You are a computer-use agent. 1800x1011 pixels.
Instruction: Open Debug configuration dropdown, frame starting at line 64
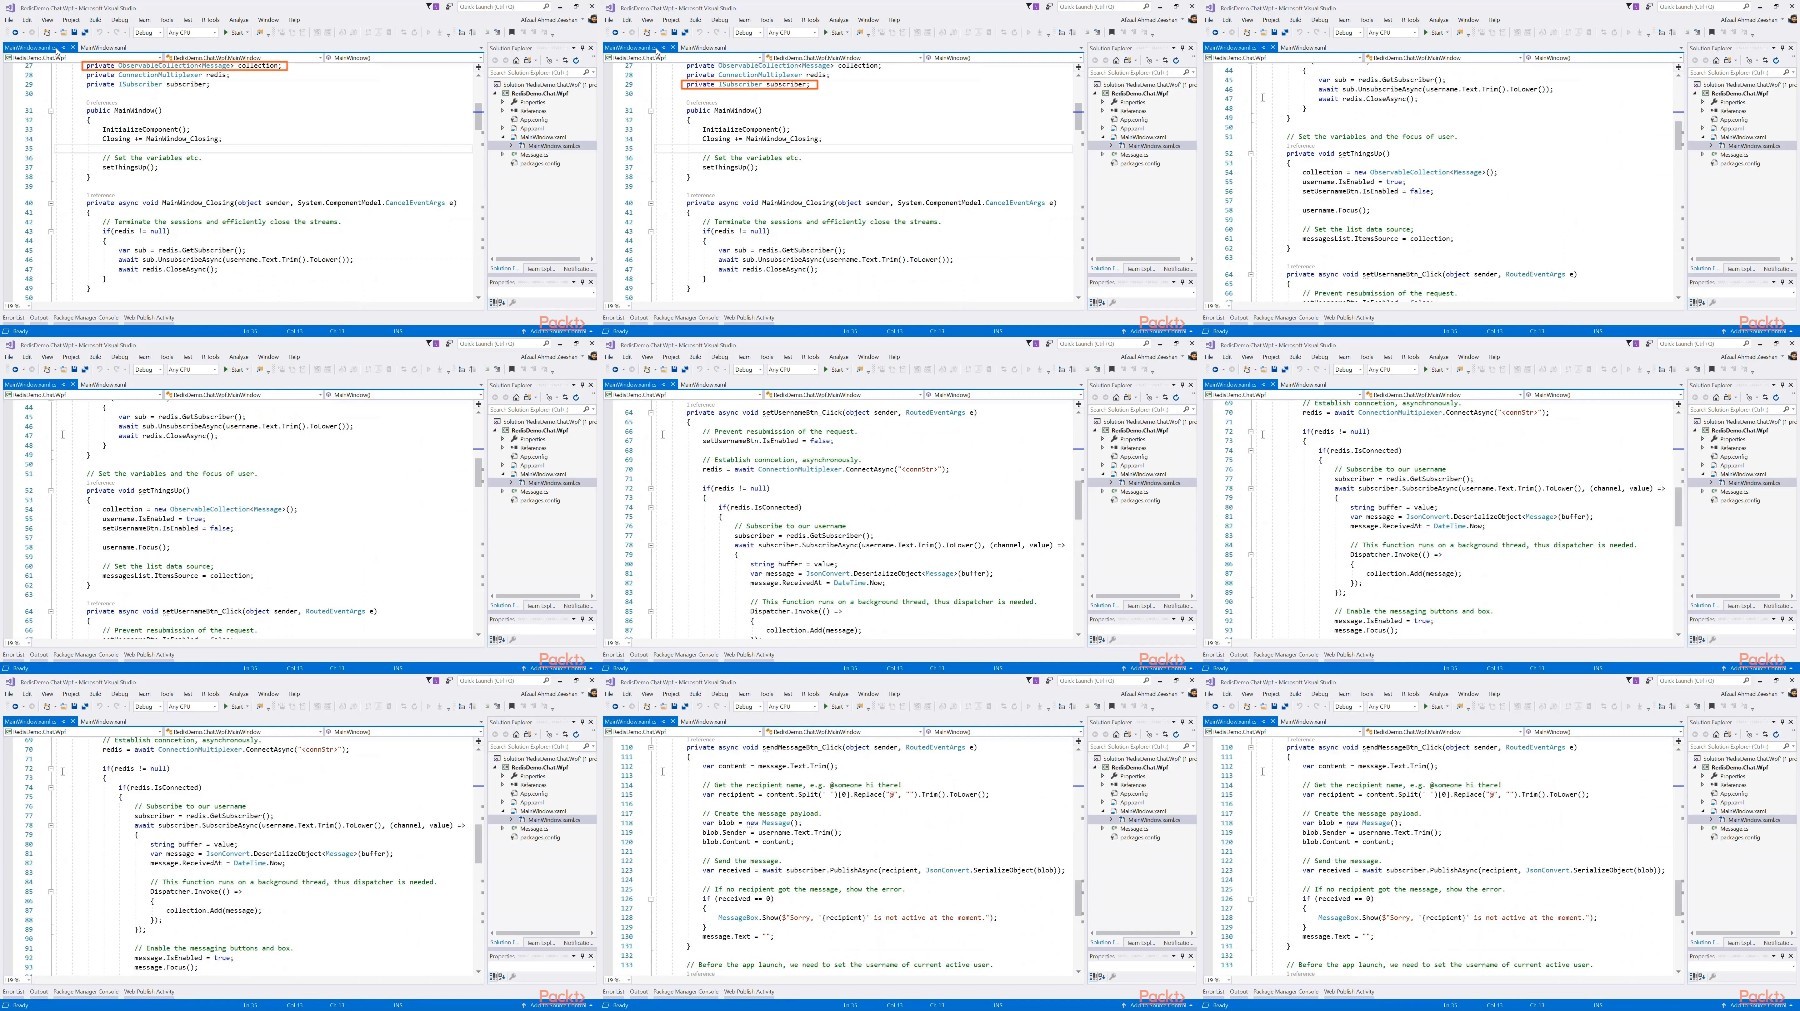(748, 369)
